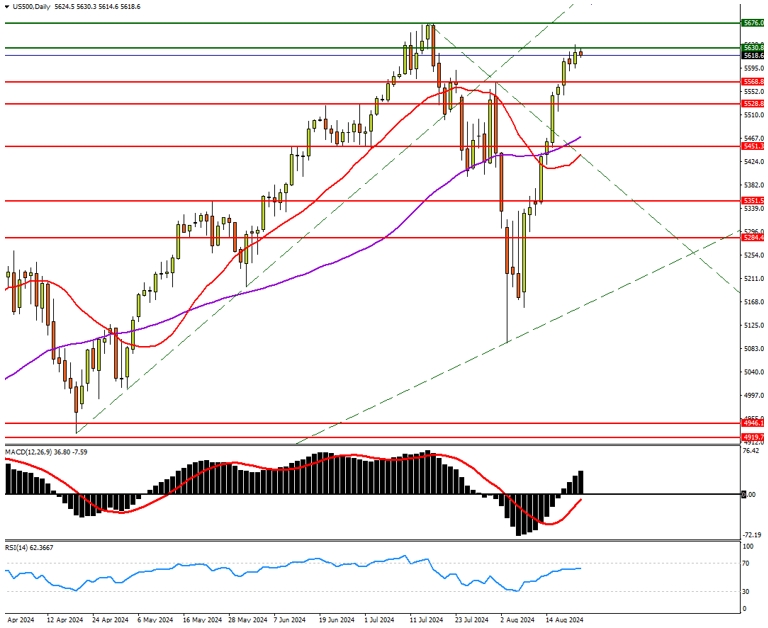
Task: Click the red 5351.5 price label
Action: click(x=753, y=201)
